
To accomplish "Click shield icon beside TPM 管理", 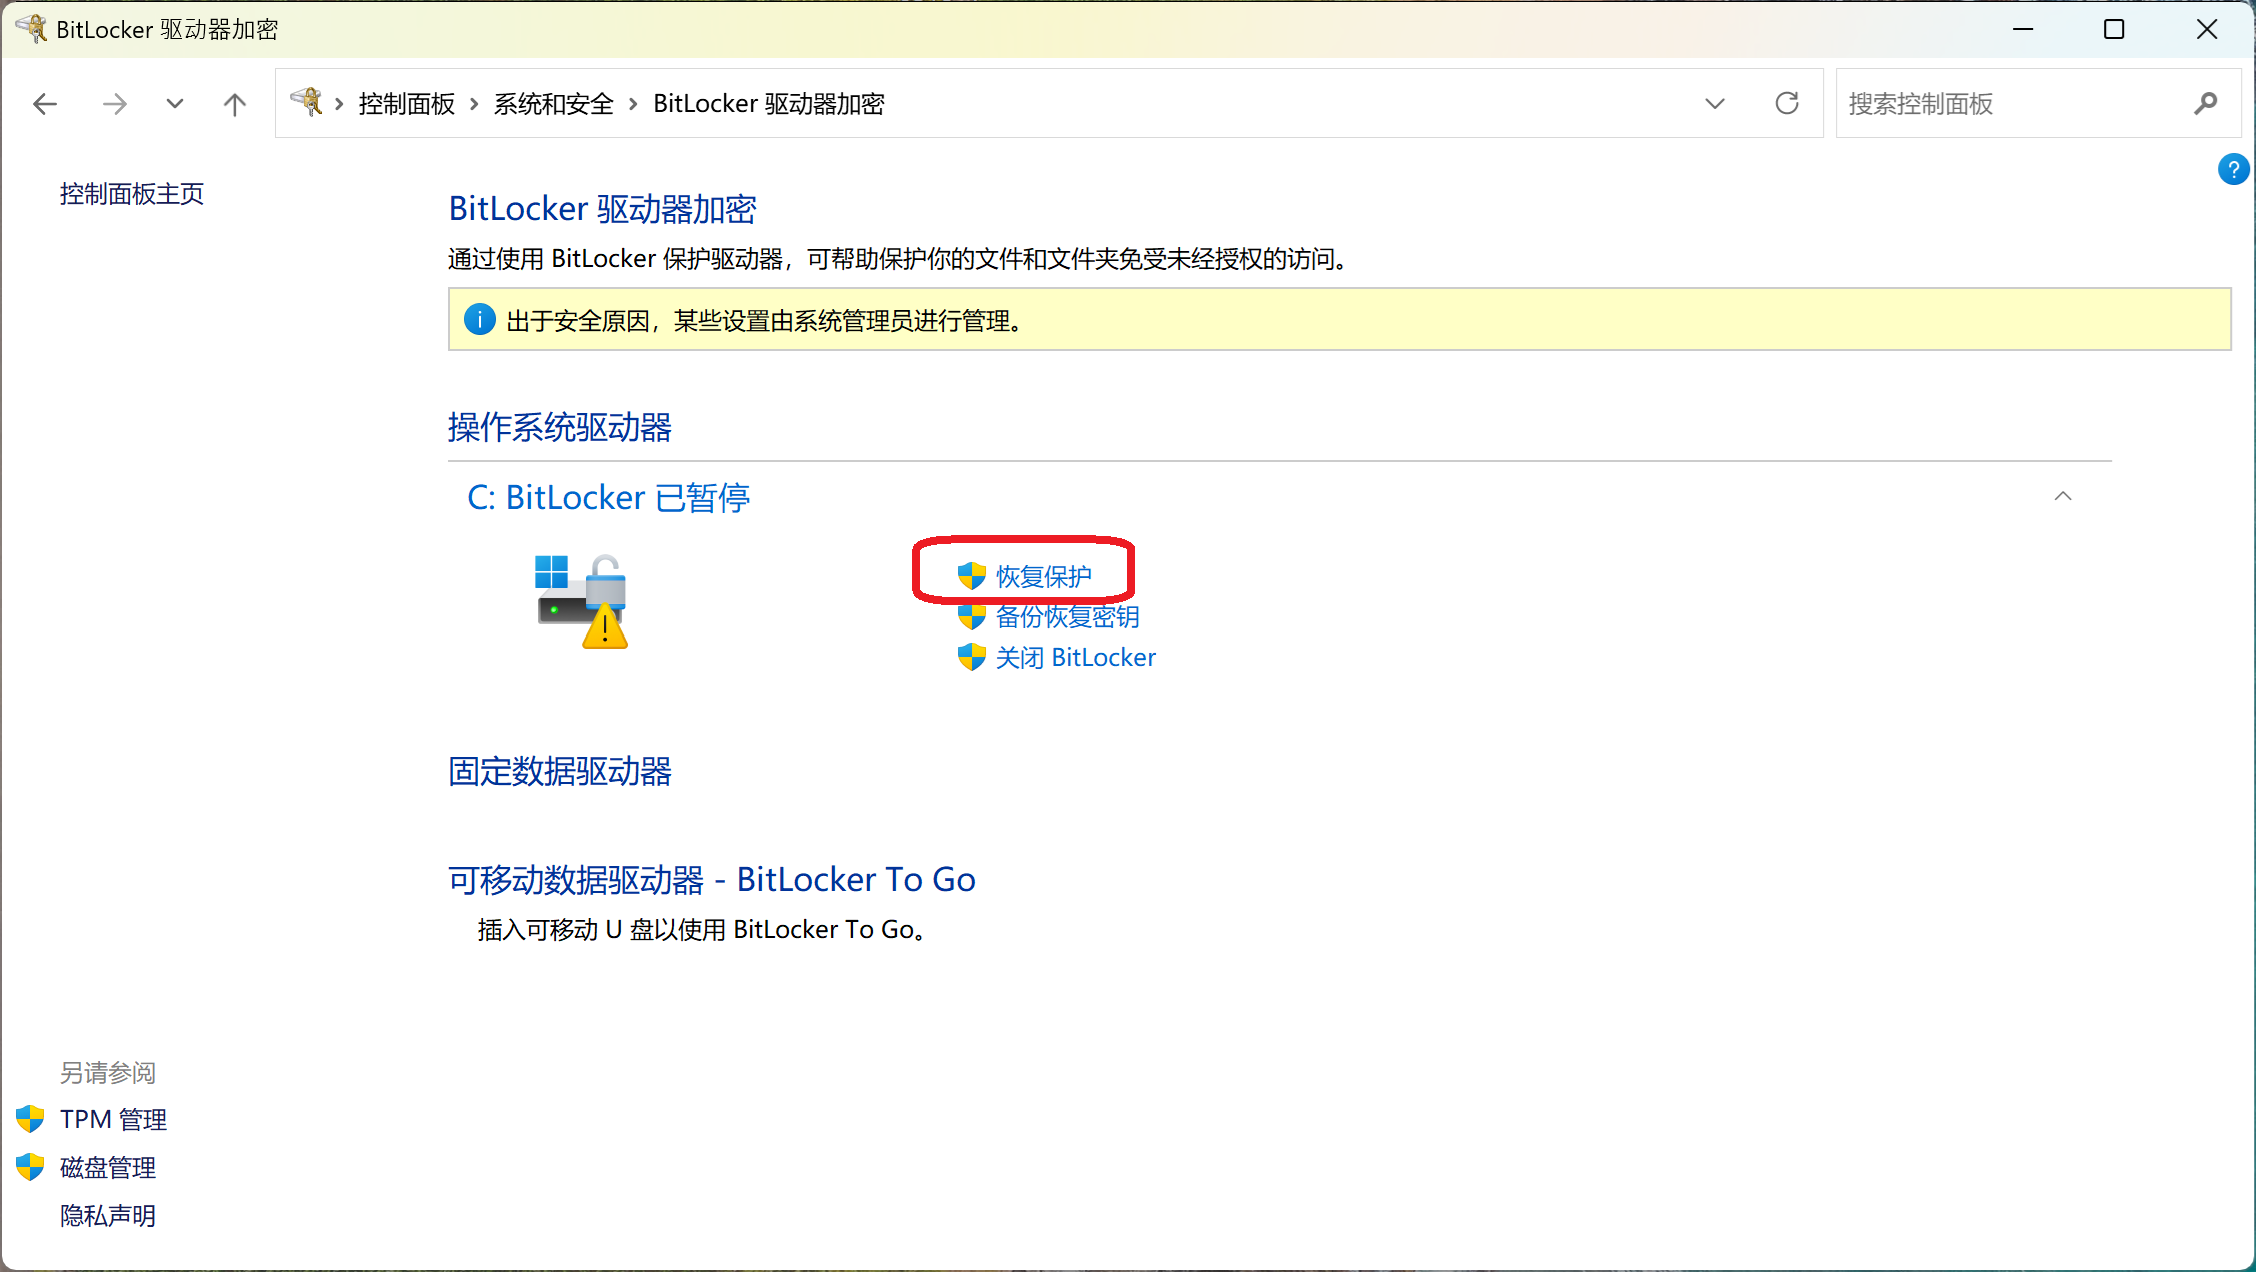I will (30, 1119).
